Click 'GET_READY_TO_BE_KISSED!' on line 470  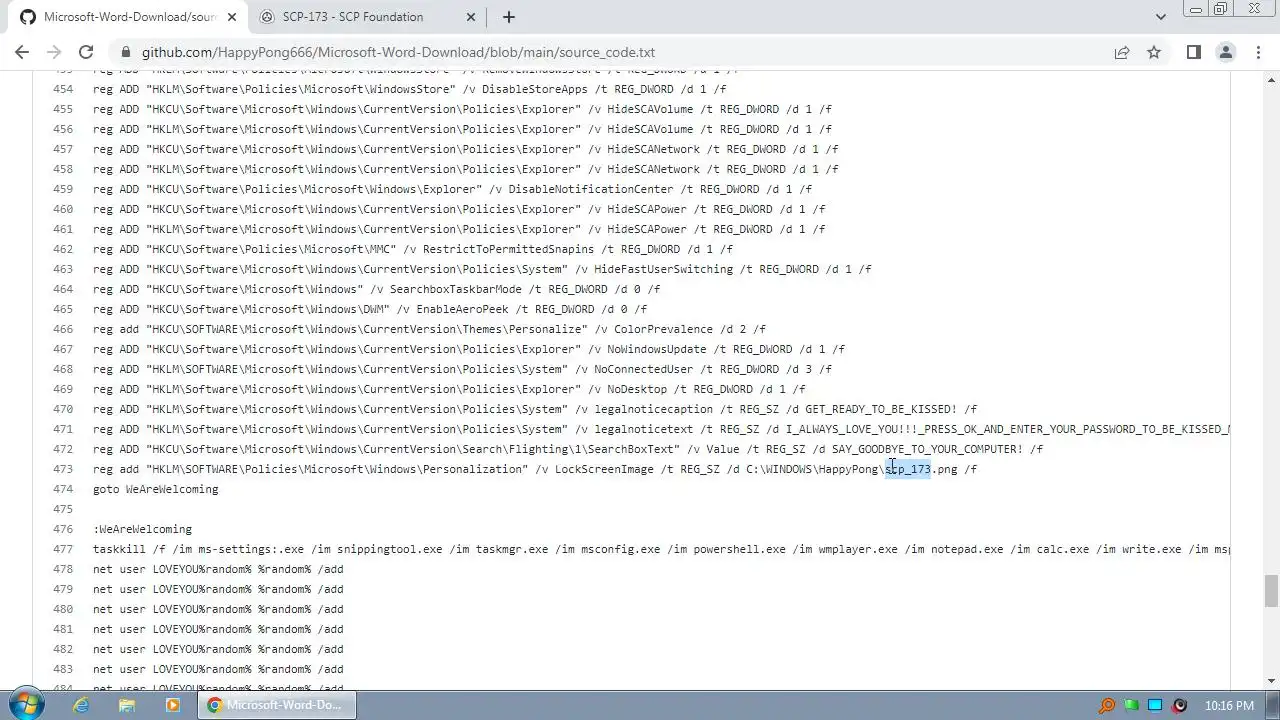[x=881, y=409]
